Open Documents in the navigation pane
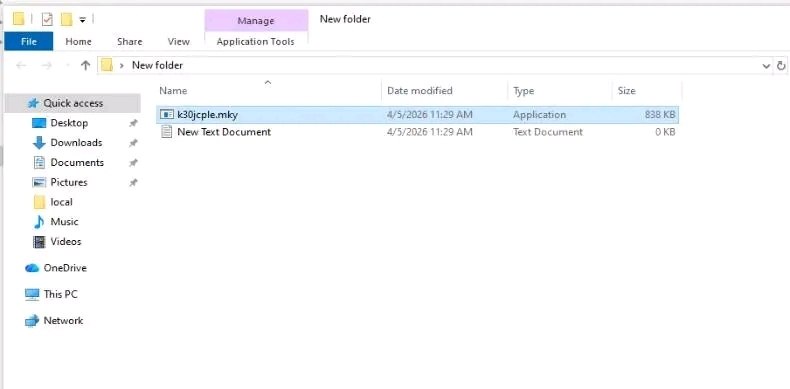The image size is (790, 389). click(77, 162)
